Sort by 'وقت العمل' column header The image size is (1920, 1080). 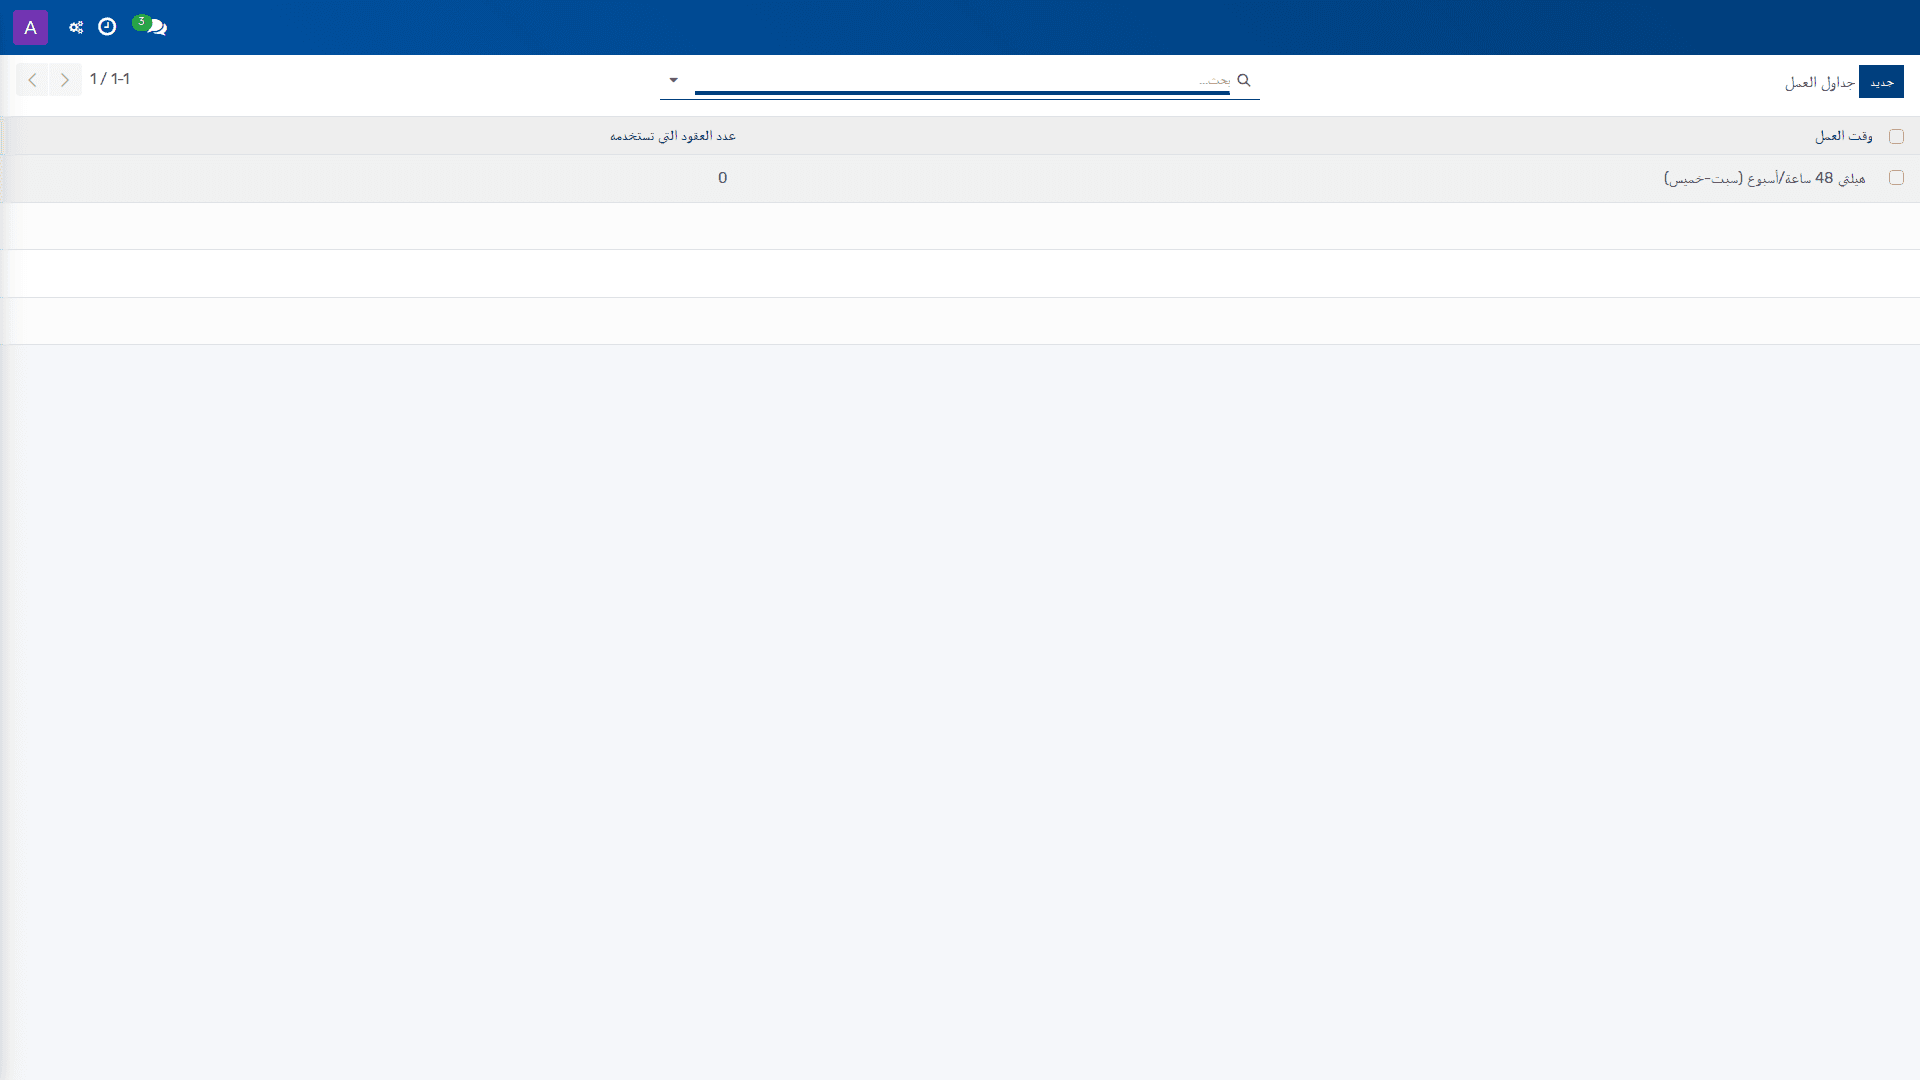click(x=1844, y=136)
